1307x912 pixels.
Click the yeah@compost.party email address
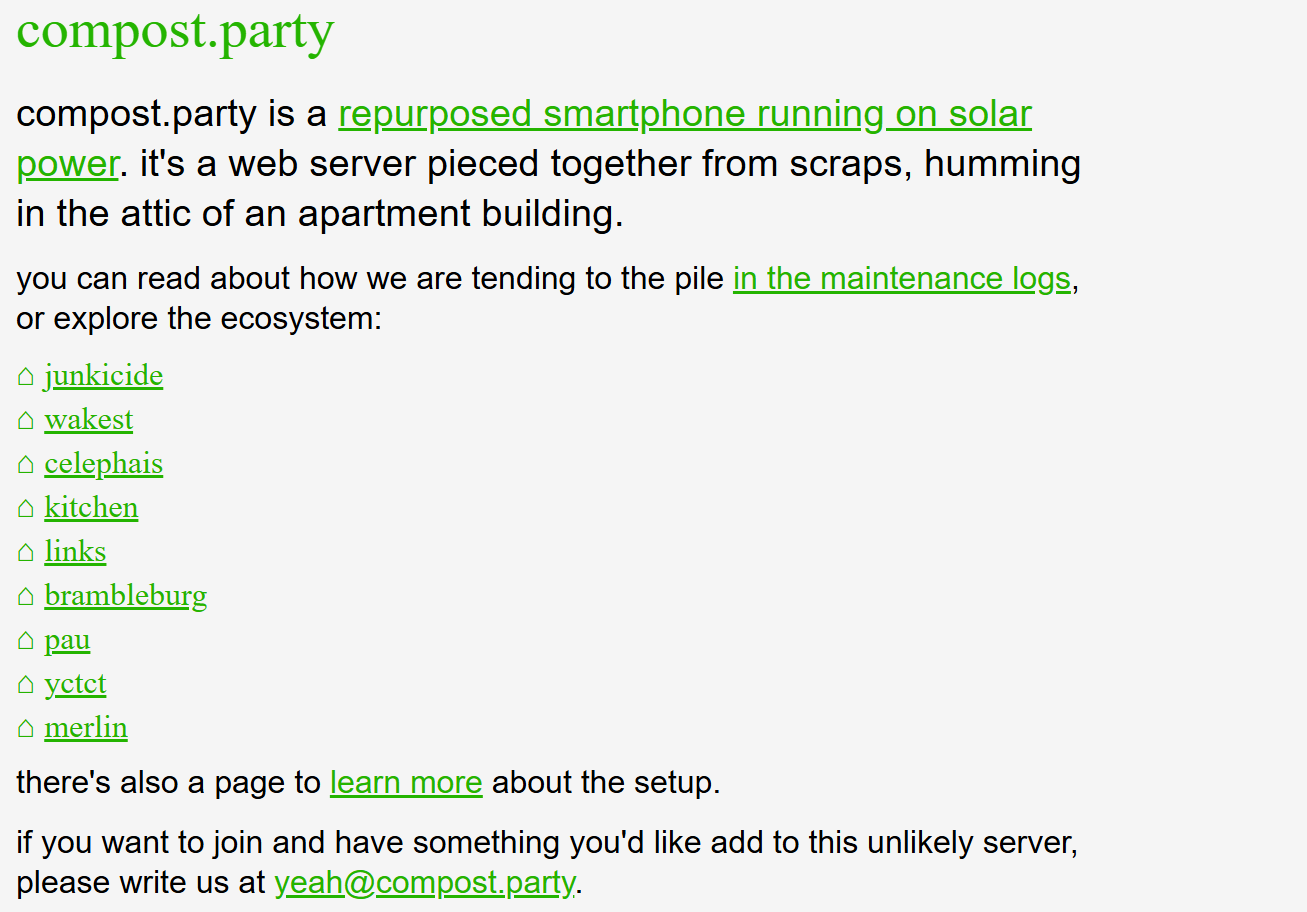tap(425, 883)
